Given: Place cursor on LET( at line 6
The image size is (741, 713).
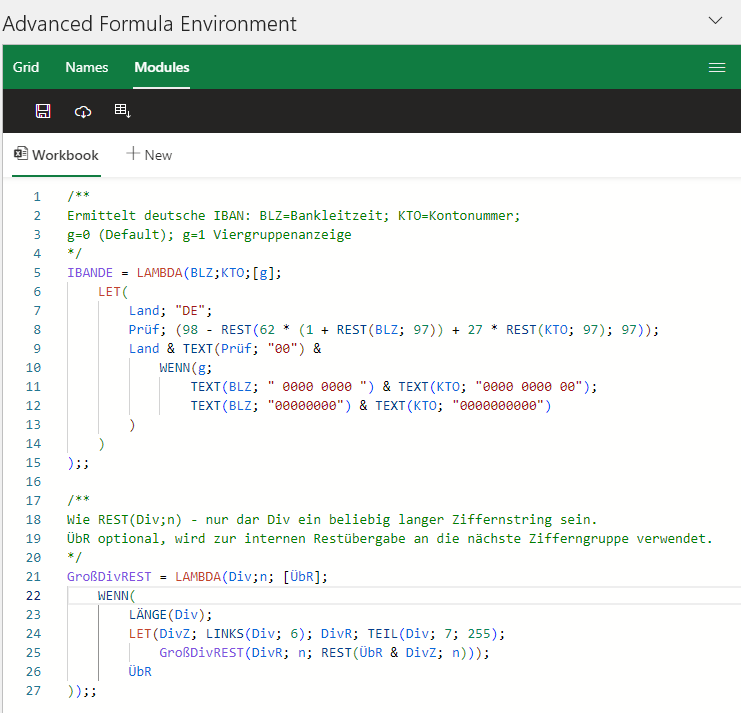Looking at the screenshot, I should pos(113,292).
